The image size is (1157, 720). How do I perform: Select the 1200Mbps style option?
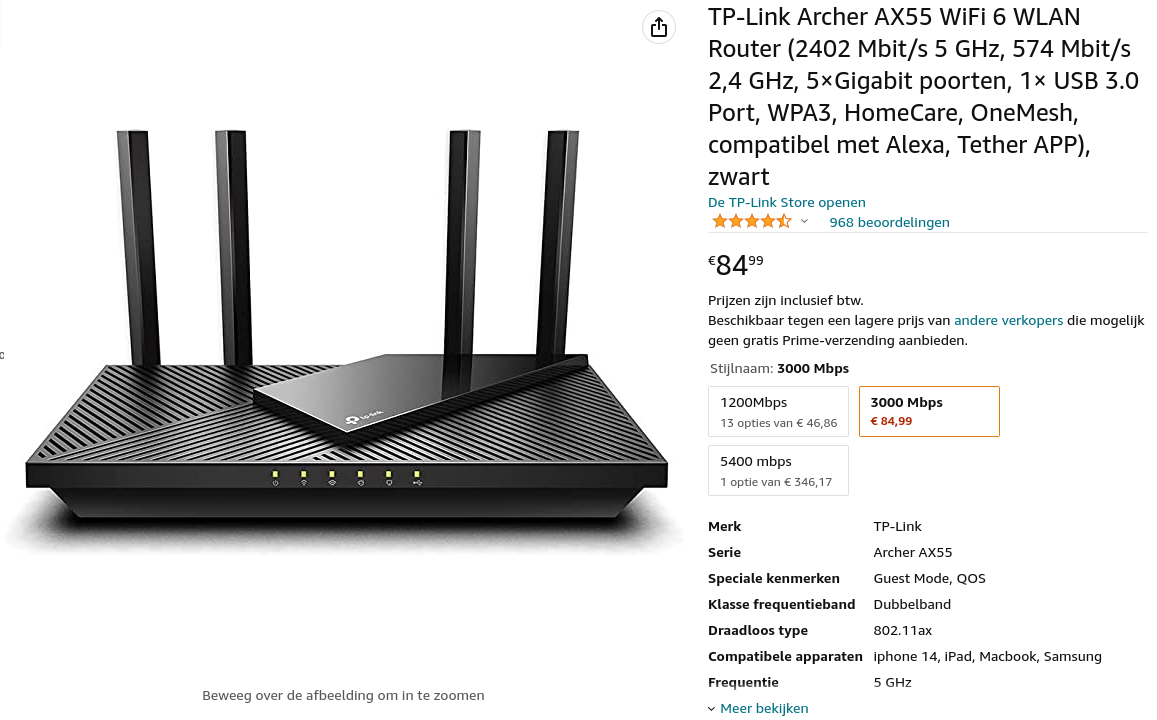(x=778, y=411)
